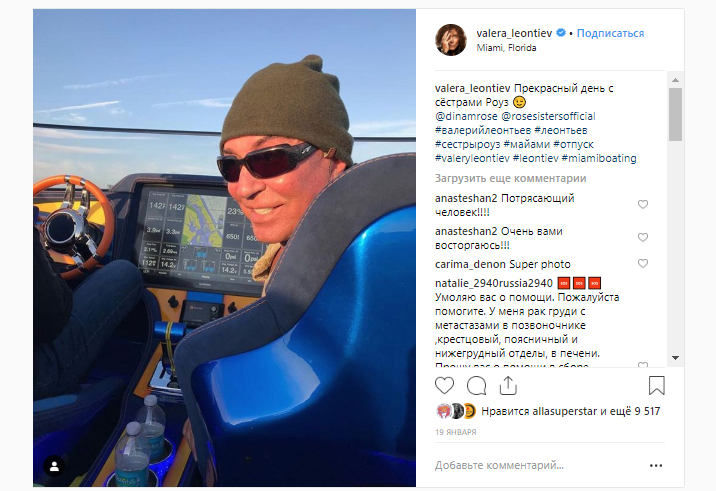Click the verified badge next to valera_leontiev
Image resolution: width=716 pixels, height=491 pixels.
(x=561, y=33)
